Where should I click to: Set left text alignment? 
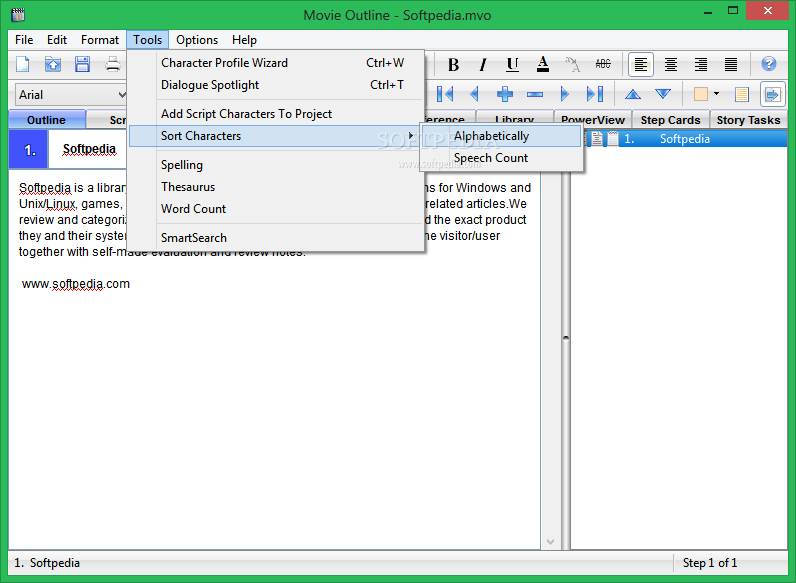tap(641, 64)
